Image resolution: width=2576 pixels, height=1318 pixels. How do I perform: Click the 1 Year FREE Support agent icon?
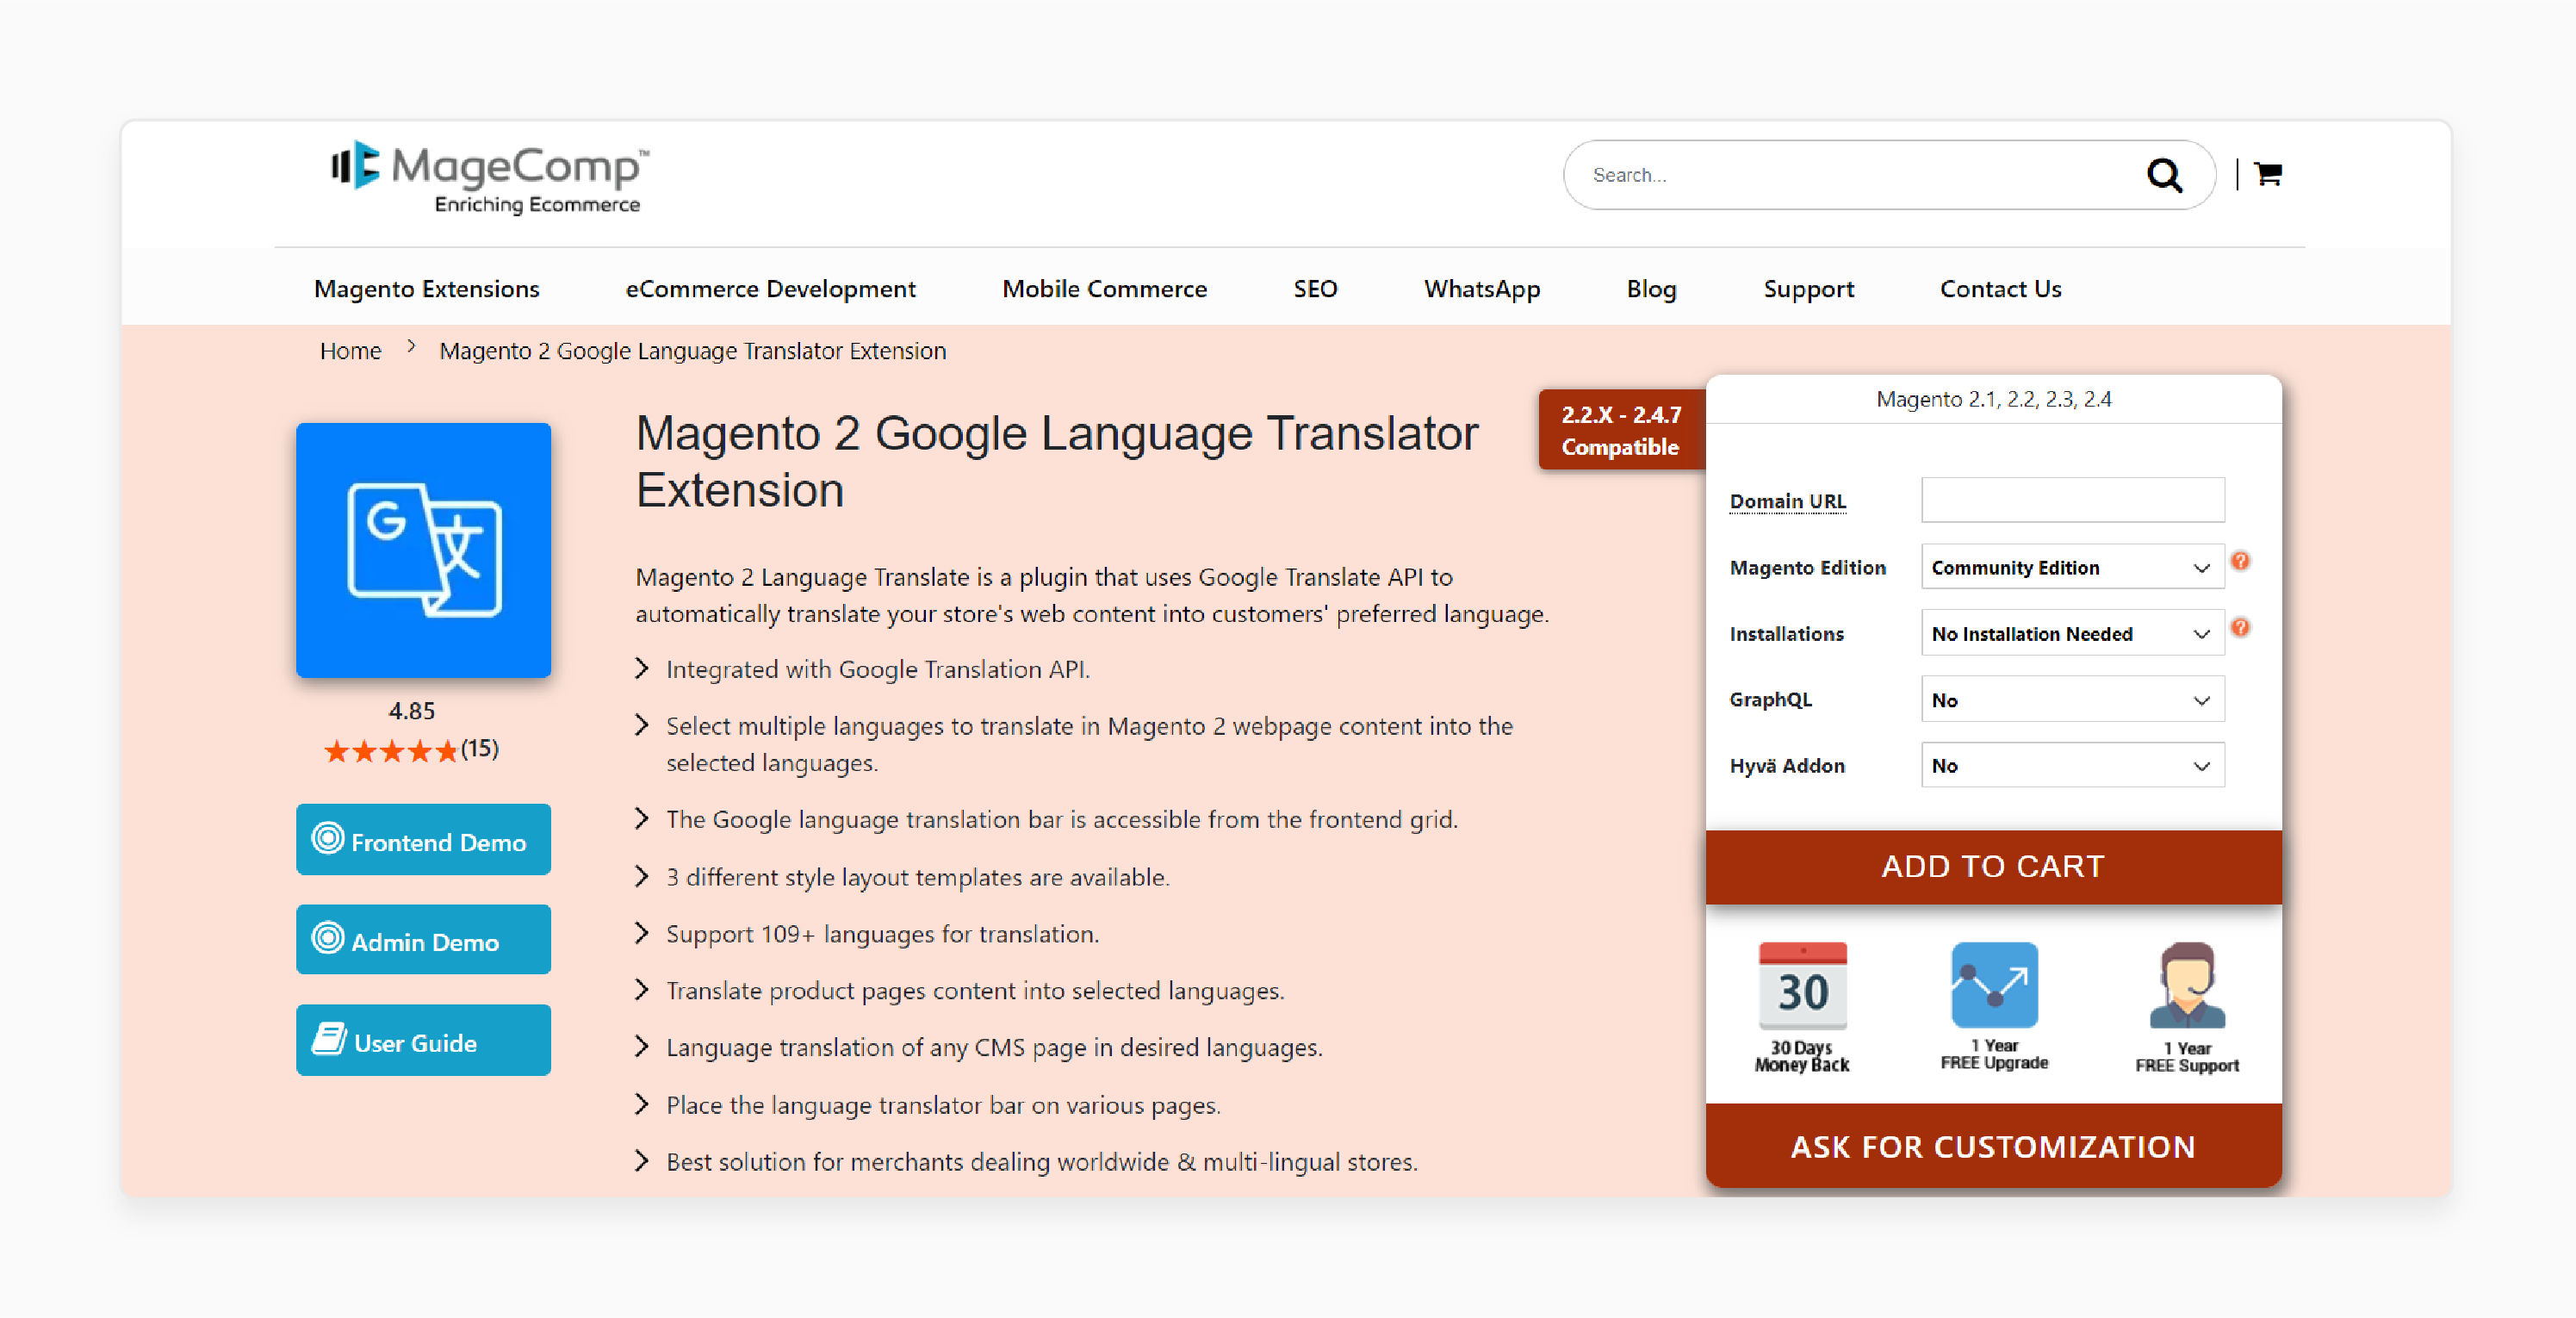(2187, 985)
